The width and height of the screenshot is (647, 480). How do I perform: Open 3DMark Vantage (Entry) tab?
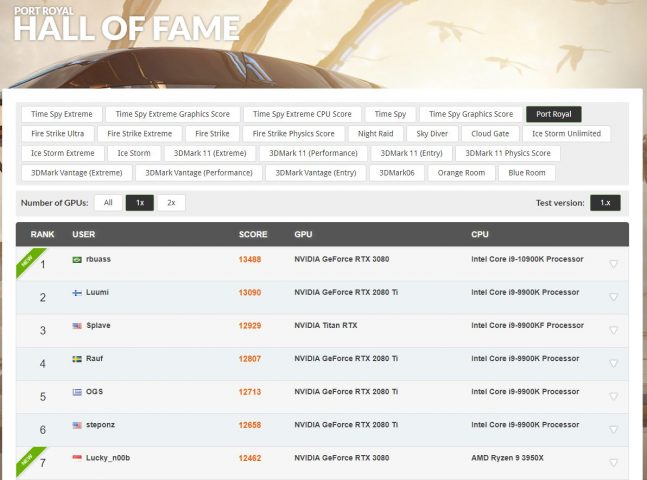[x=316, y=173]
